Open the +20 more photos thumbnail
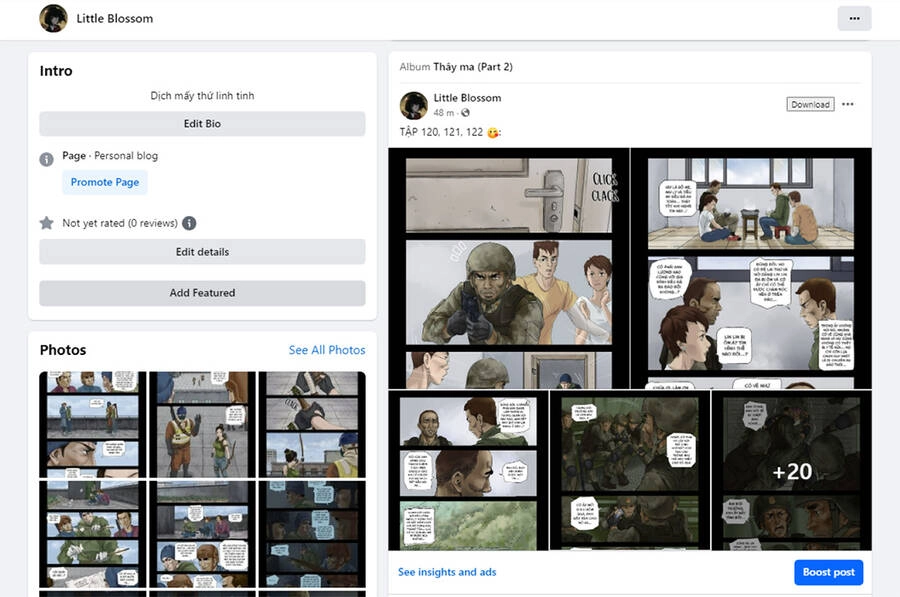The image size is (900, 597). pos(792,470)
